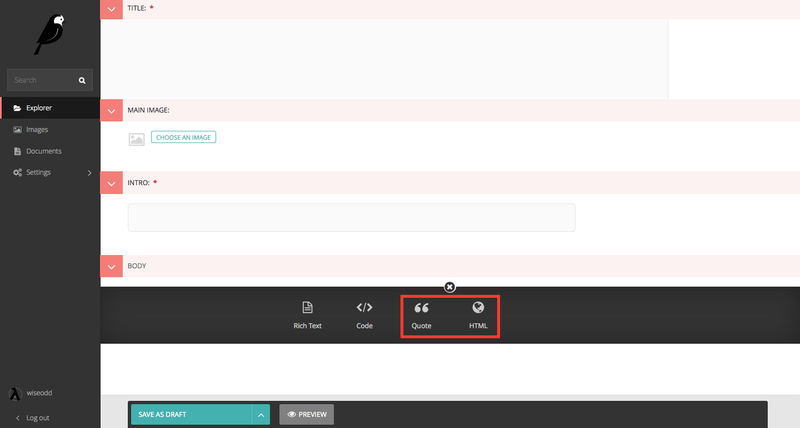
Task: Close the block chooser with X icon
Action: [450, 287]
